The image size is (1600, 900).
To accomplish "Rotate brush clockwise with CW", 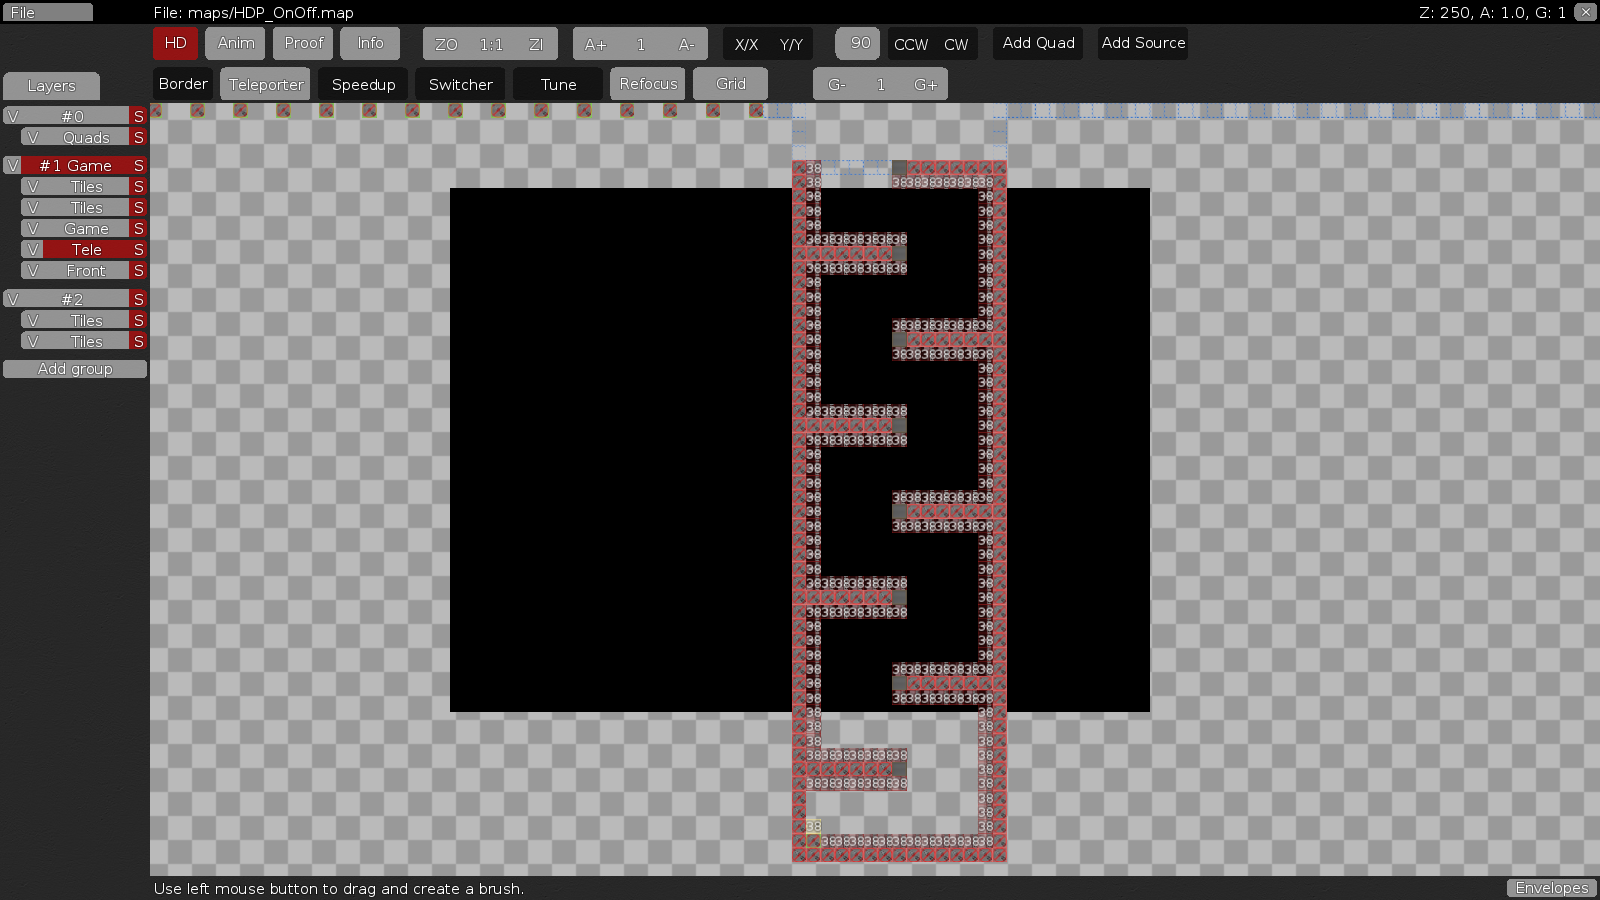I will pyautogui.click(x=956, y=44).
